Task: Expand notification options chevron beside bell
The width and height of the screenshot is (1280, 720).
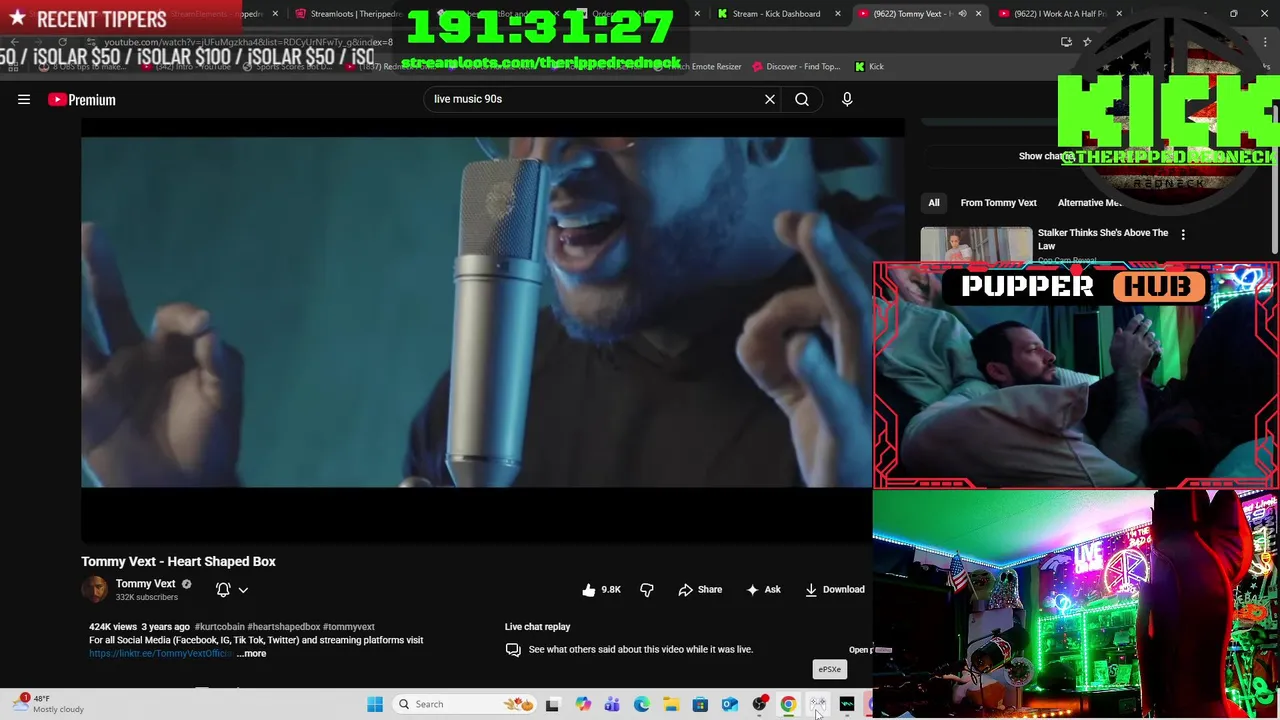Action: pyautogui.click(x=243, y=590)
